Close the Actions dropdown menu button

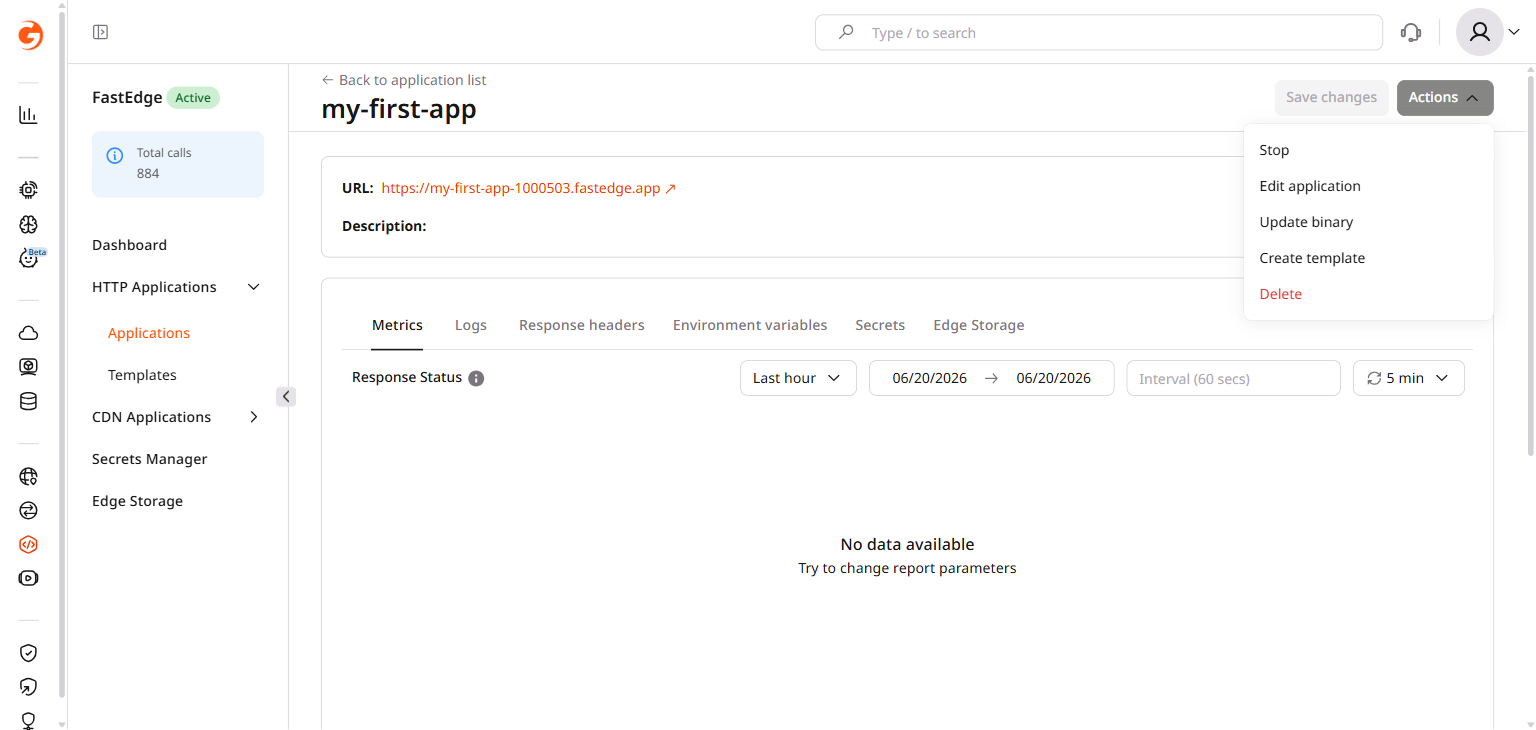coord(1445,97)
